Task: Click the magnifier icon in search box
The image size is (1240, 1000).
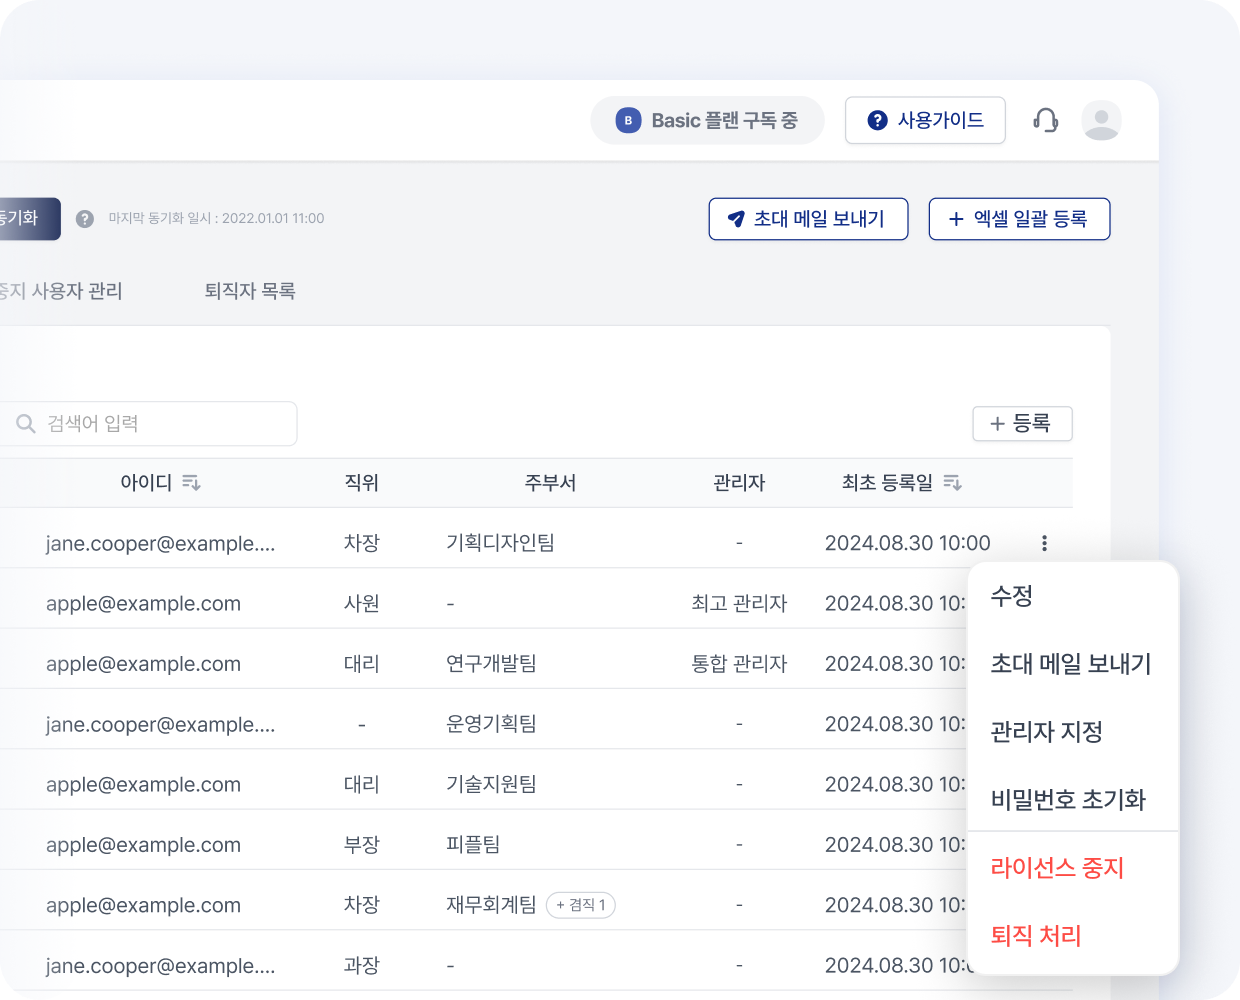Action: (26, 424)
